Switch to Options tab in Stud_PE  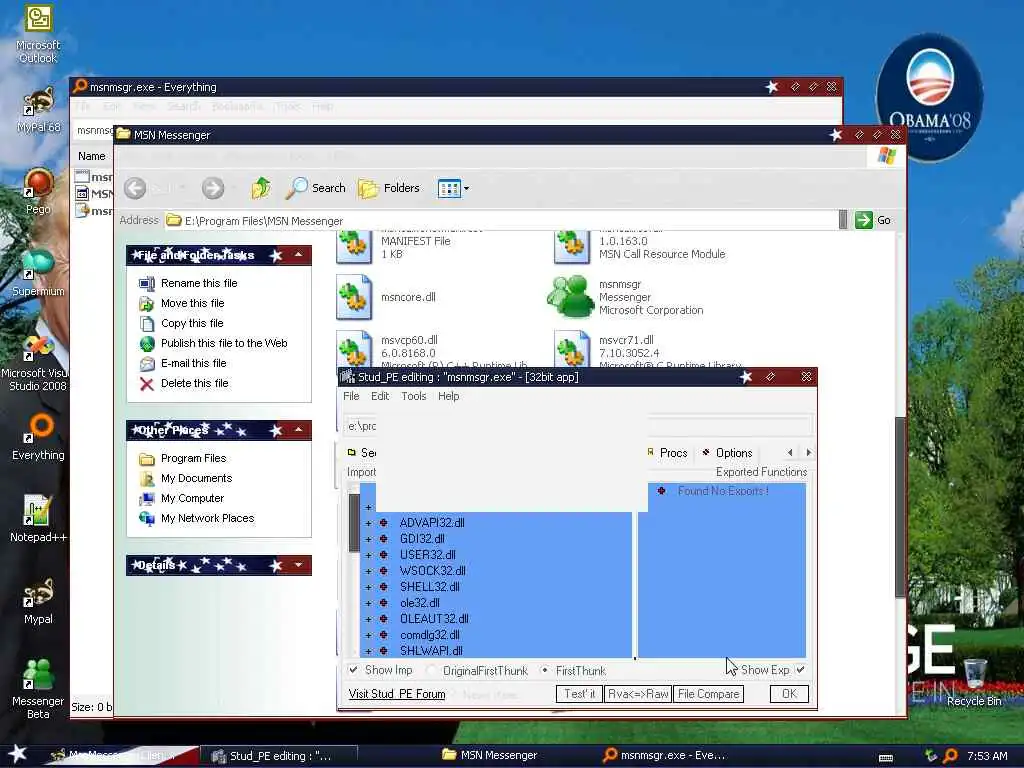pos(728,453)
